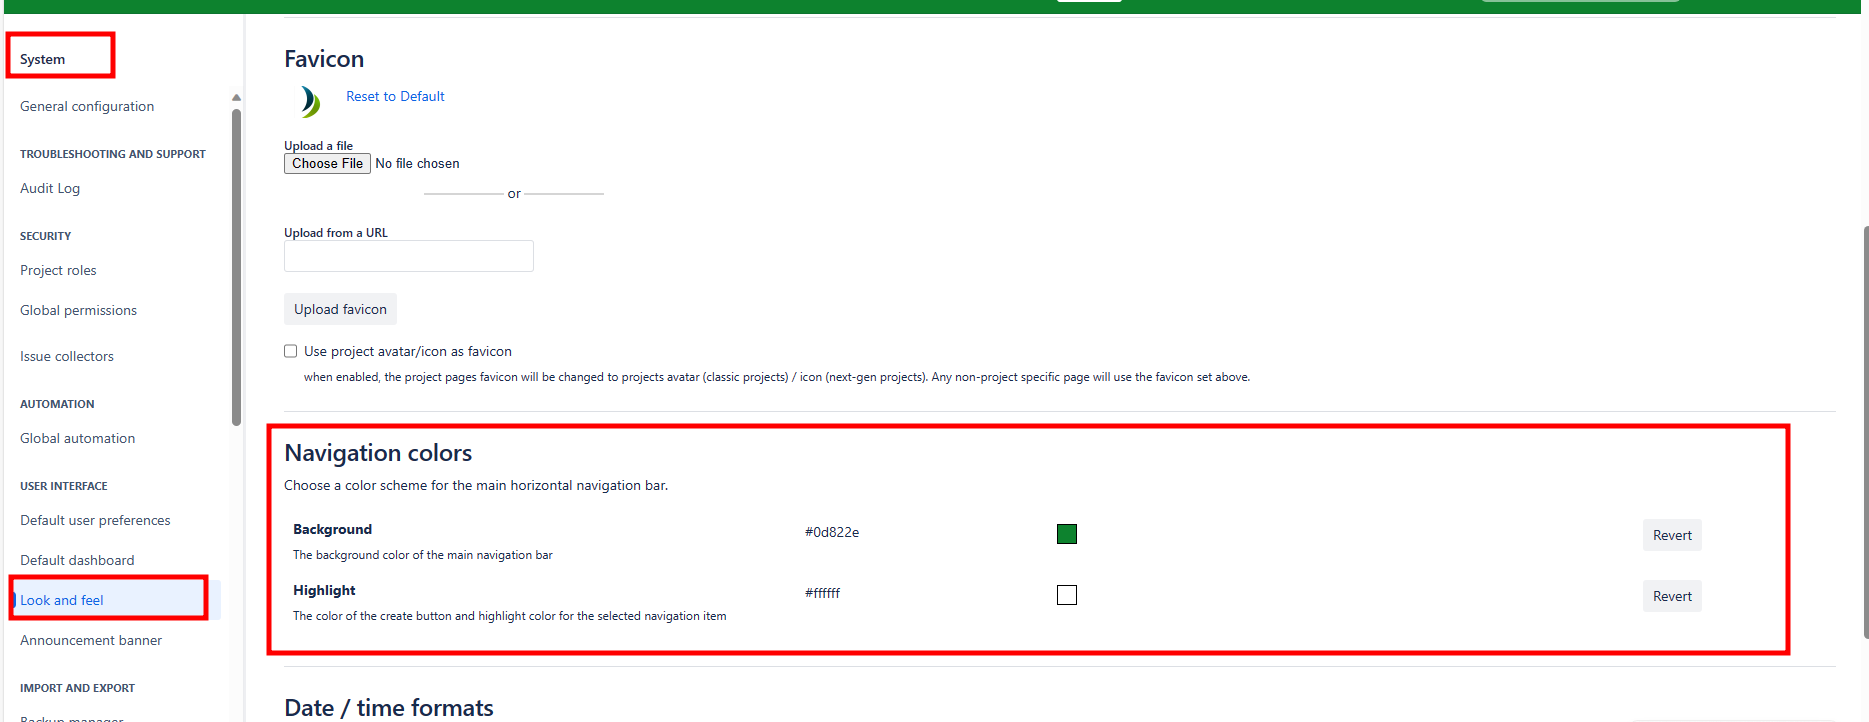The image size is (1869, 722).
Task: Open the Announcement banner page
Action: [x=91, y=641]
